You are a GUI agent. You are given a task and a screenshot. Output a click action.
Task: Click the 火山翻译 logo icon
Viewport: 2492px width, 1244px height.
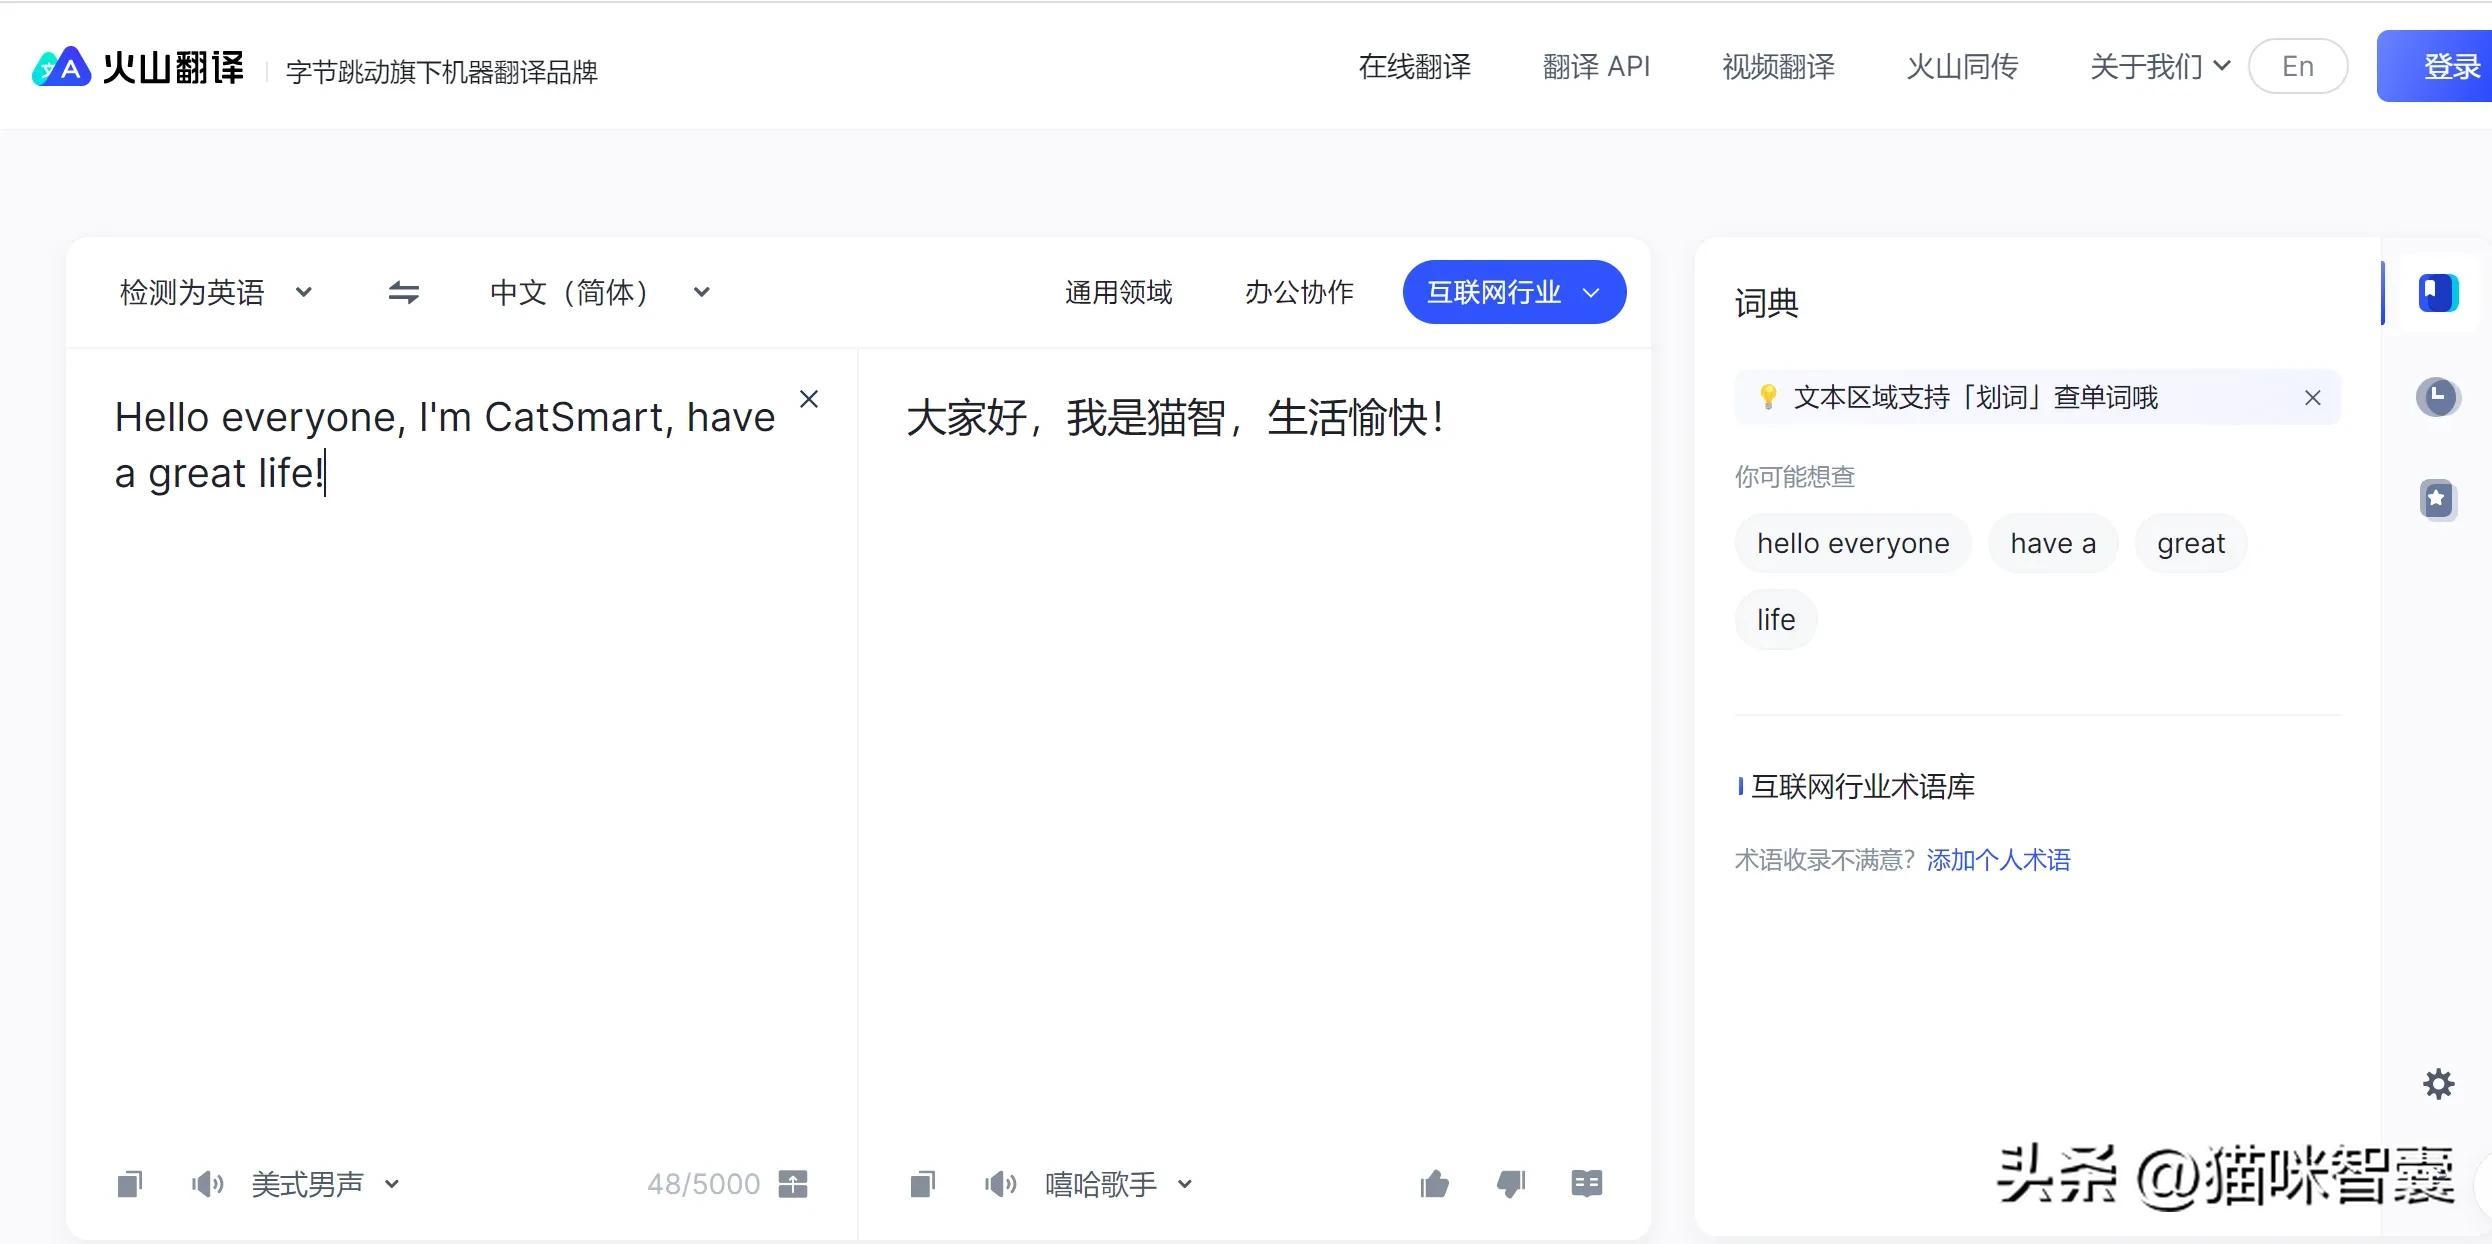(61, 67)
